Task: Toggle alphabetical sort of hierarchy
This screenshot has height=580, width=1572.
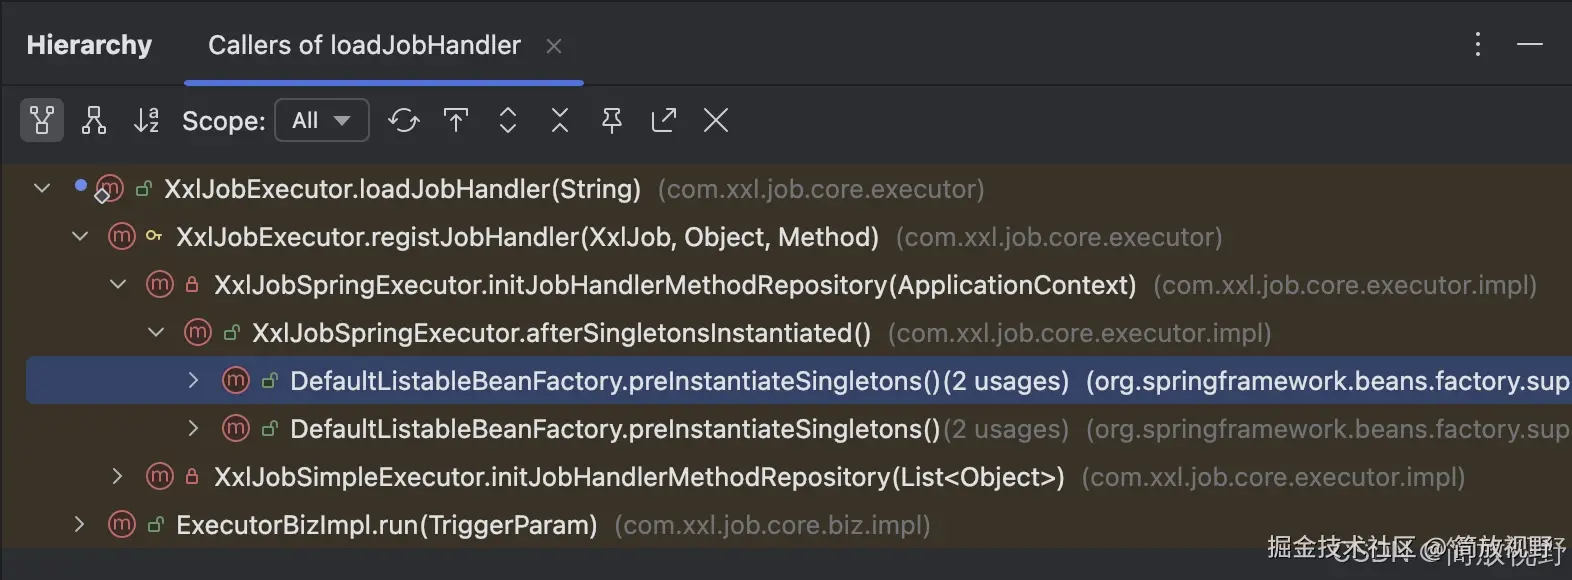Action: pos(146,121)
